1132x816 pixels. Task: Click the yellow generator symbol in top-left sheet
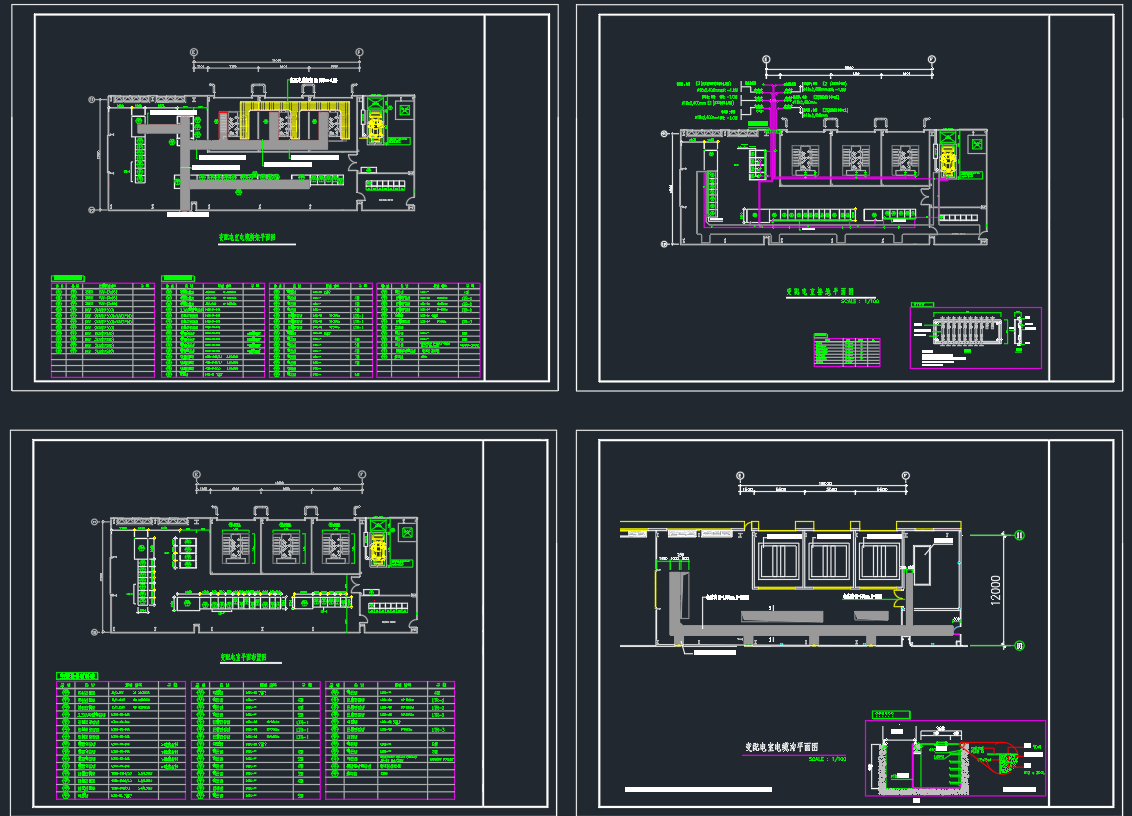(376, 126)
